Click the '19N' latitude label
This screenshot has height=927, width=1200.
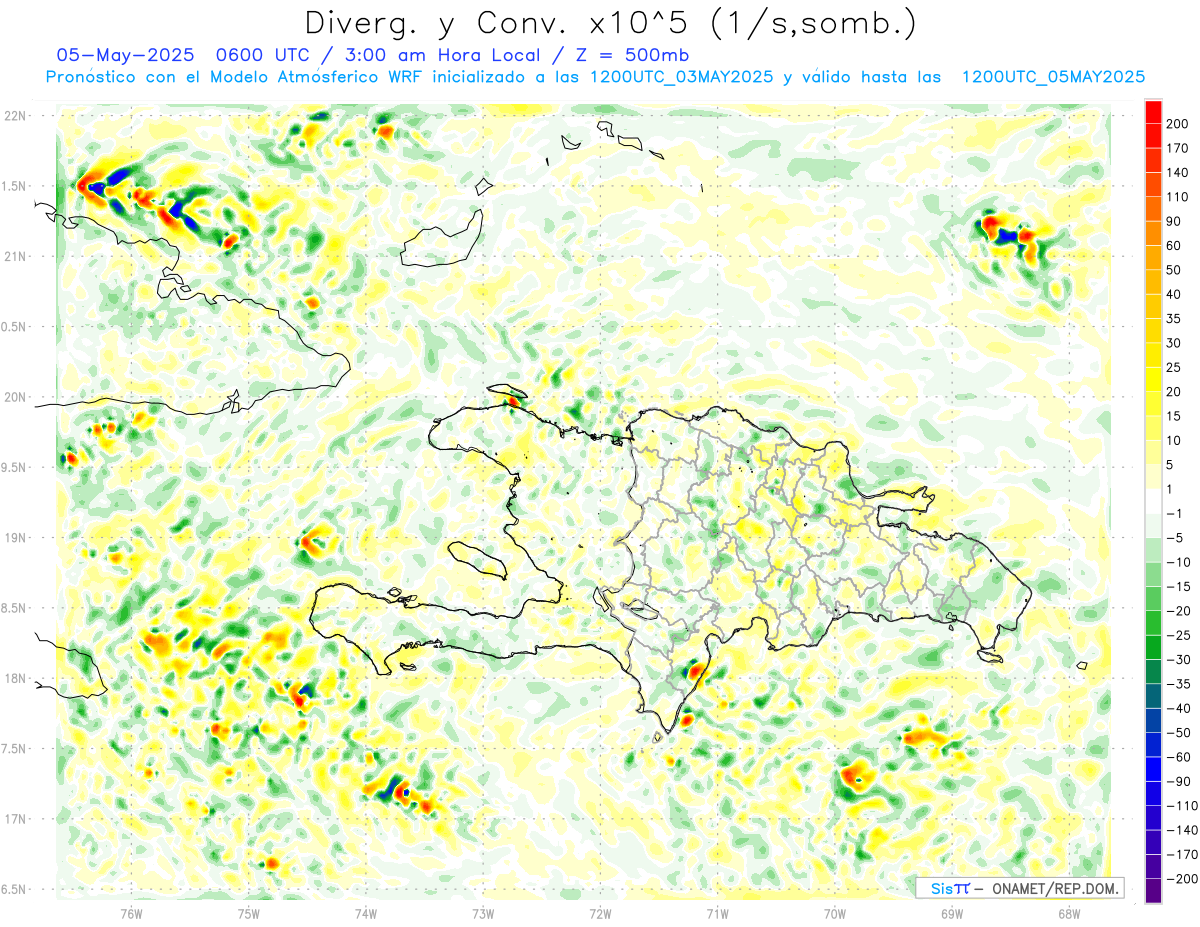click(x=14, y=538)
